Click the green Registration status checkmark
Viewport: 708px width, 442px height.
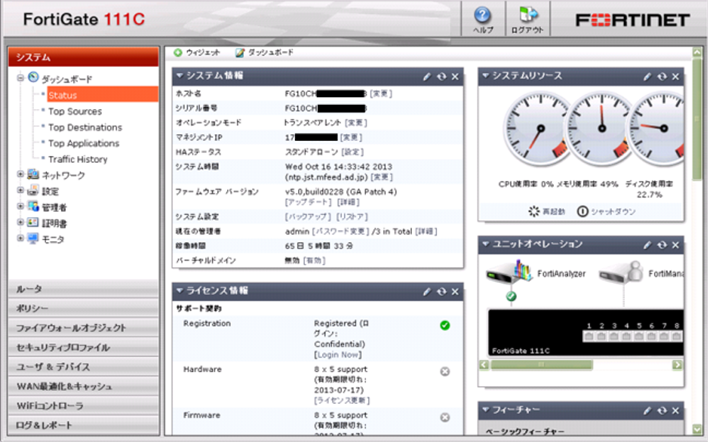coord(445,325)
